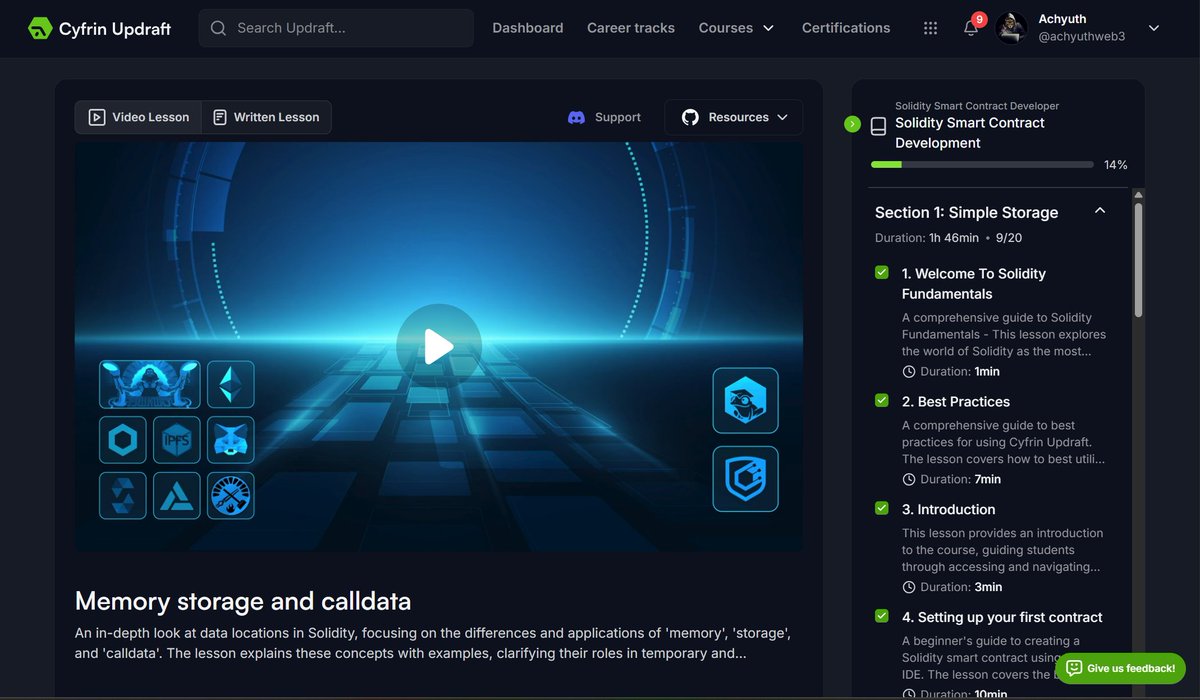Click the Cyfrin shield tile on right of video
Image resolution: width=1200 pixels, height=700 pixels.
pos(745,479)
